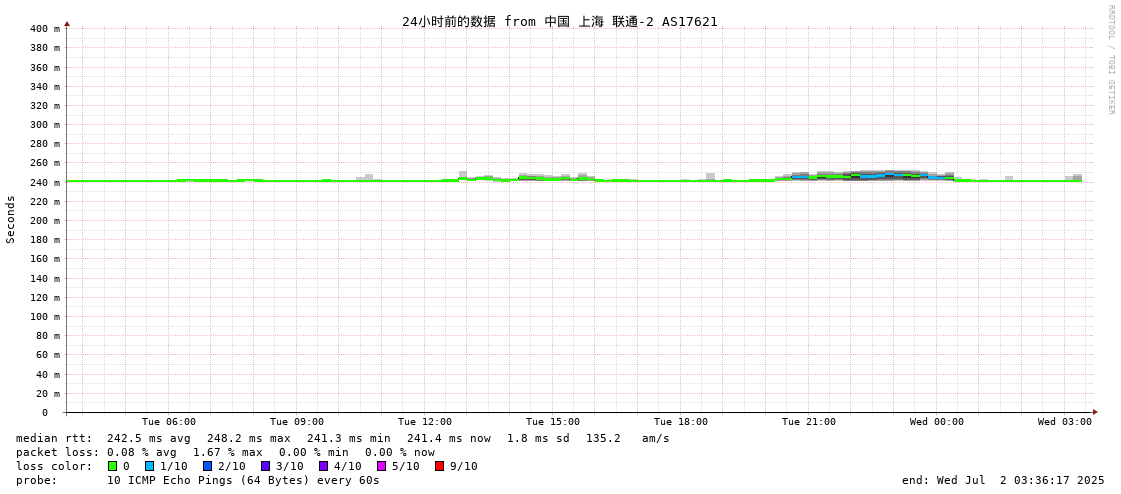Click the red 9/10 loss swatch
1121x494 pixels.
click(439, 466)
